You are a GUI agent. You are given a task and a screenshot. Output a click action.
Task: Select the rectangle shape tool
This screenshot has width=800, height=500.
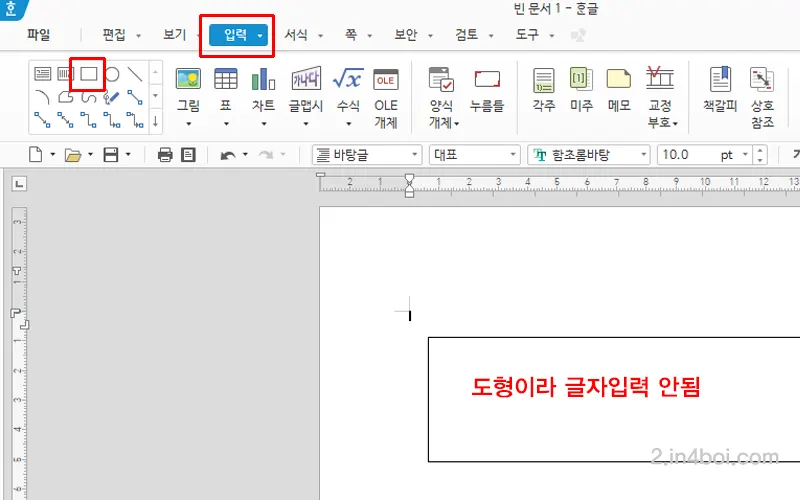89,74
